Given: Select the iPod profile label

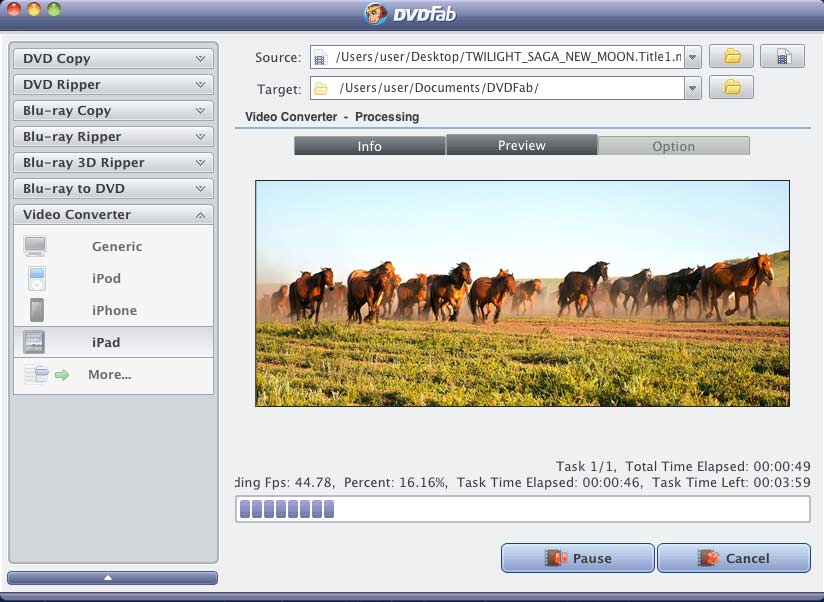Looking at the screenshot, I should click(x=106, y=278).
